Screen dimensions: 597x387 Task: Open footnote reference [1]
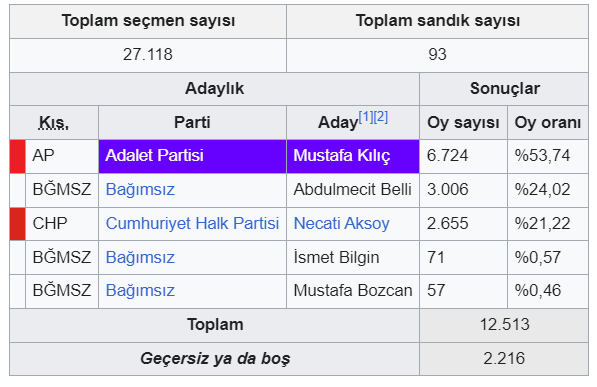pos(366,117)
